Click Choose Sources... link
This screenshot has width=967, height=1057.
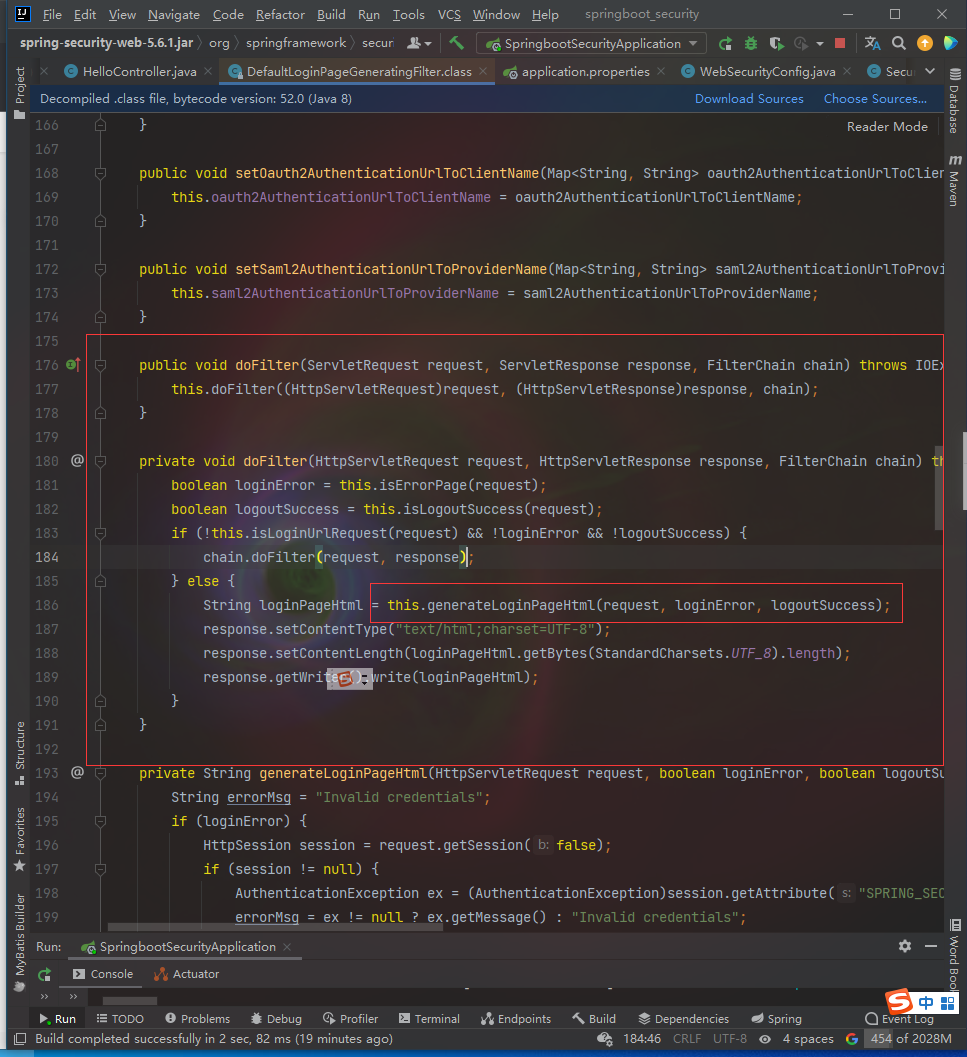pyautogui.click(x=875, y=98)
